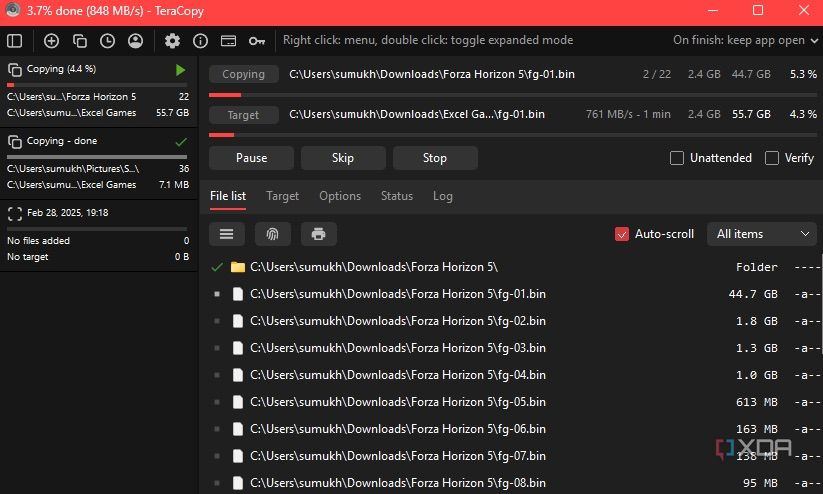Enable the Unattended checkbox

[677, 158]
